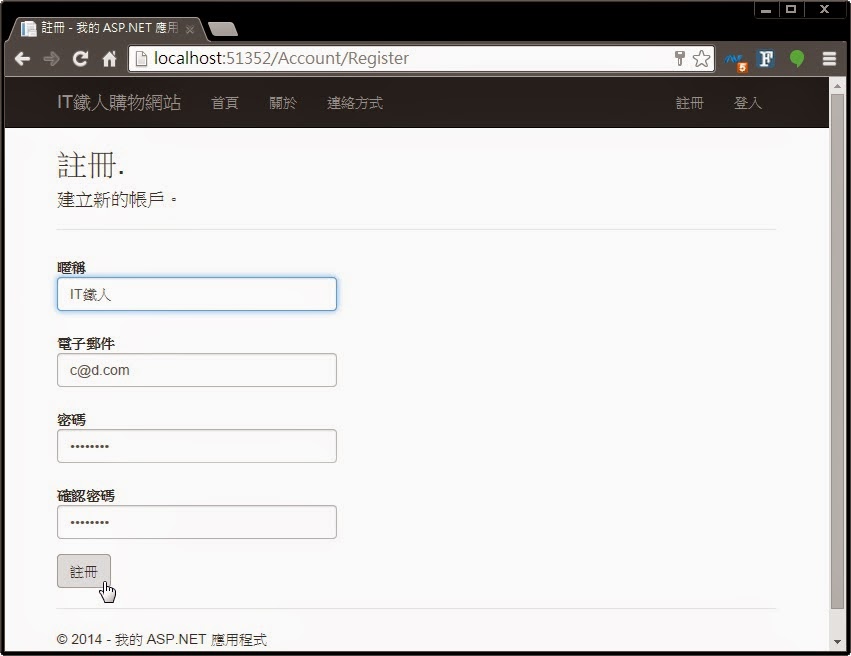Go to 首頁 in navbar
Image resolution: width=851 pixels, height=656 pixels.
225,103
